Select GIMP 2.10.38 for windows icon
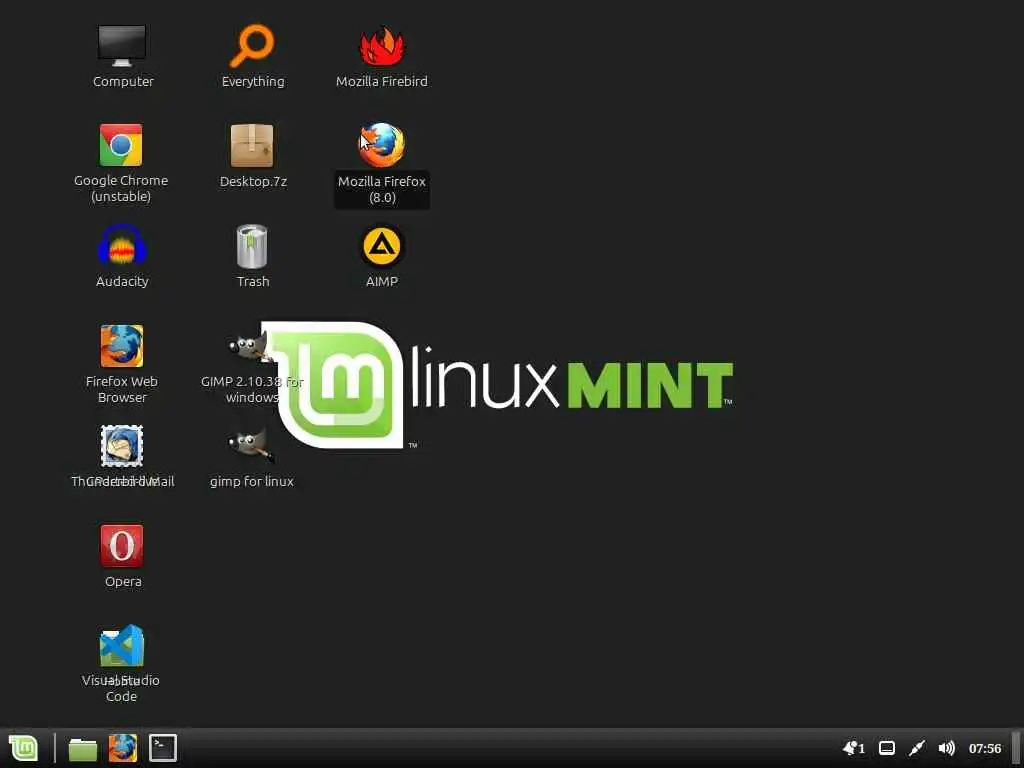This screenshot has width=1024, height=768. (248, 345)
